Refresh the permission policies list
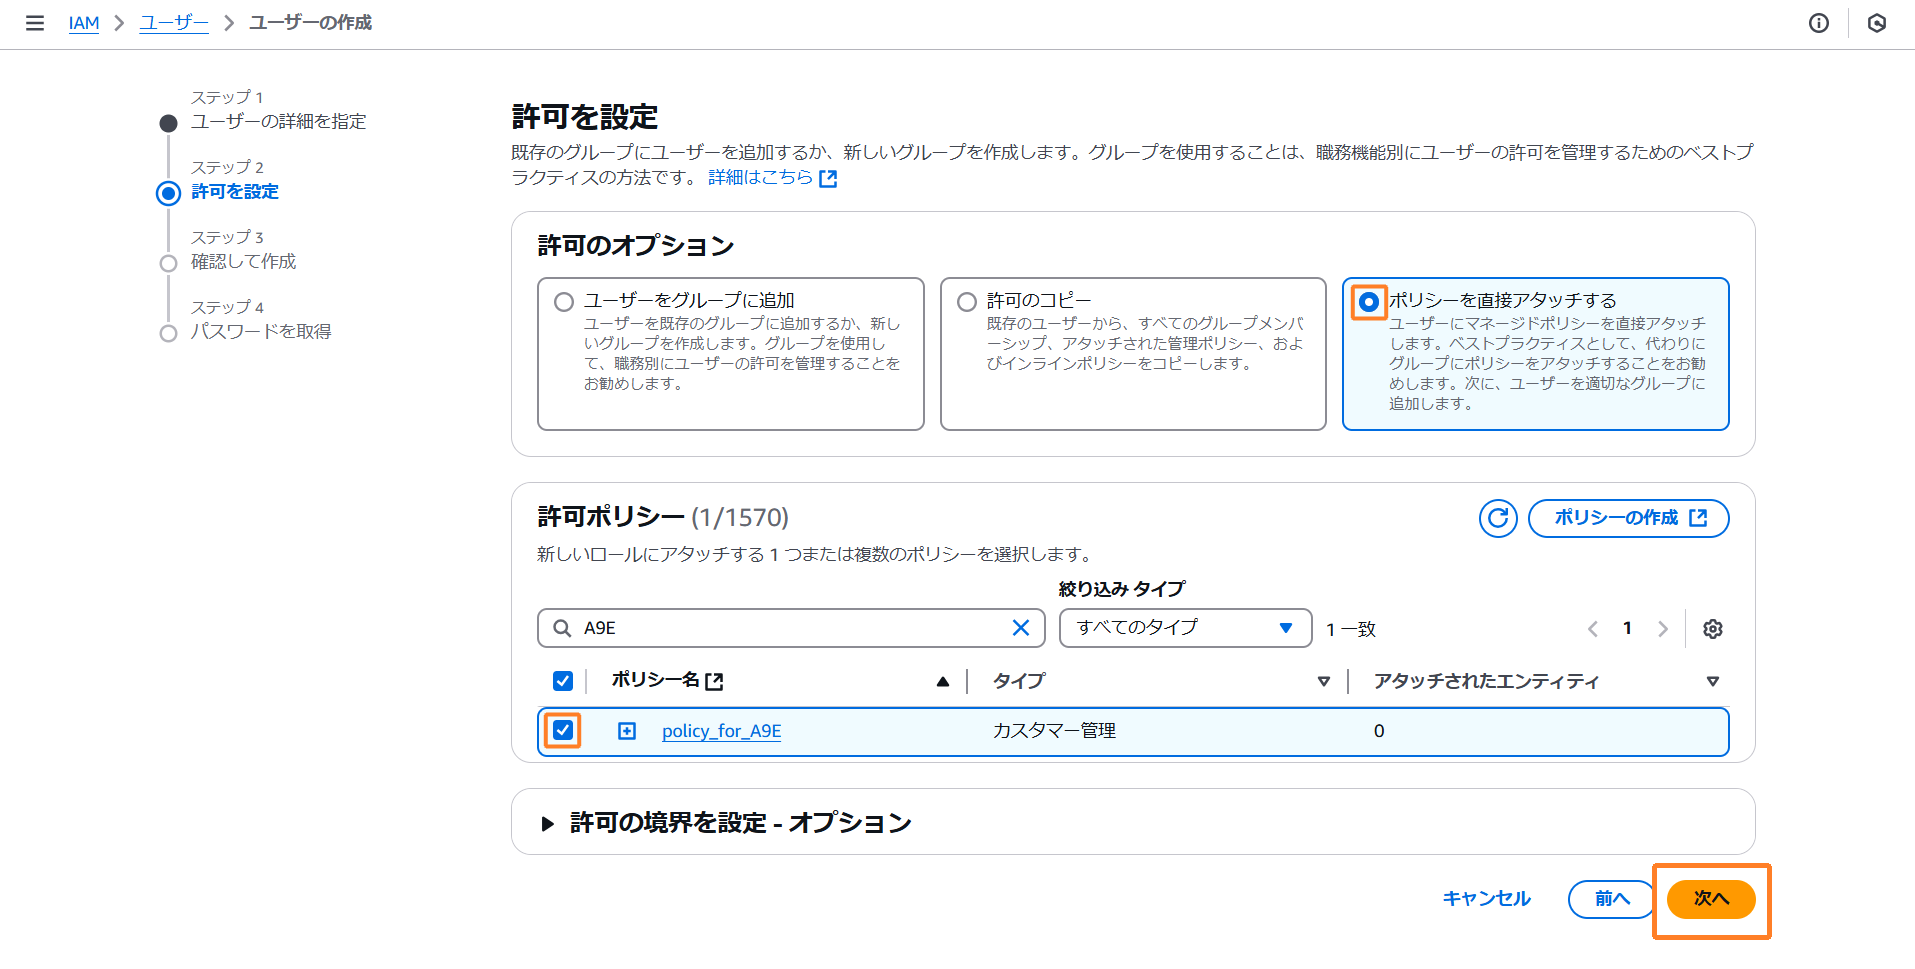Image resolution: width=1915 pixels, height=969 pixels. point(1497,518)
